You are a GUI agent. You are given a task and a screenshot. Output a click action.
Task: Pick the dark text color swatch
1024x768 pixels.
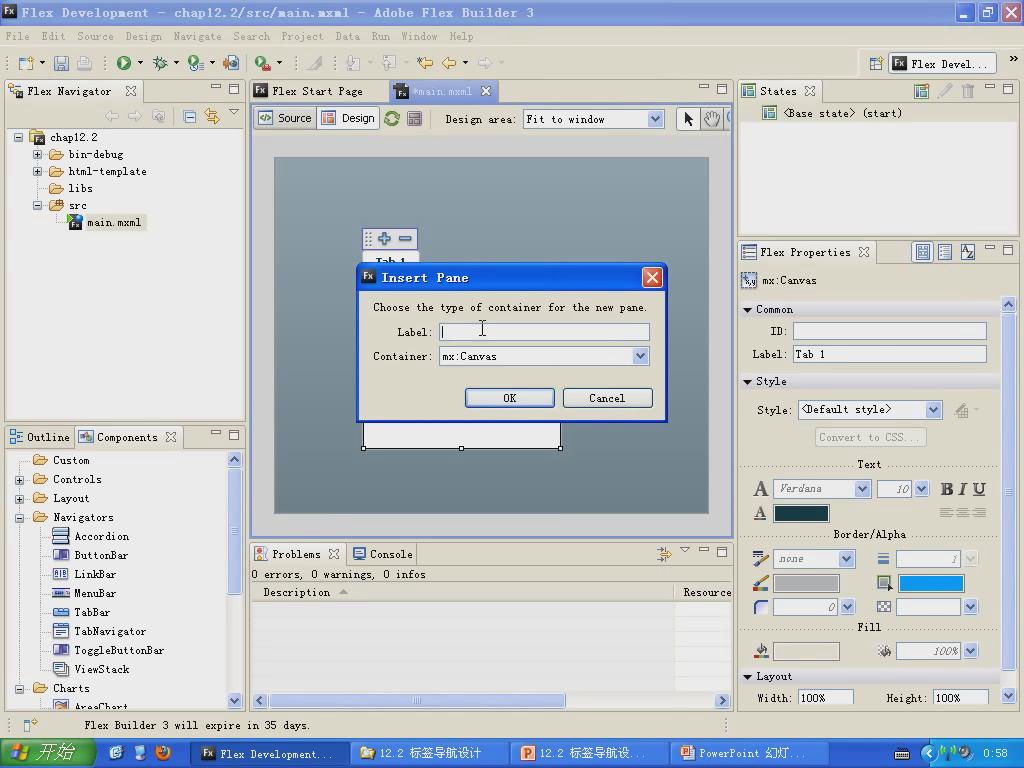[x=801, y=513]
